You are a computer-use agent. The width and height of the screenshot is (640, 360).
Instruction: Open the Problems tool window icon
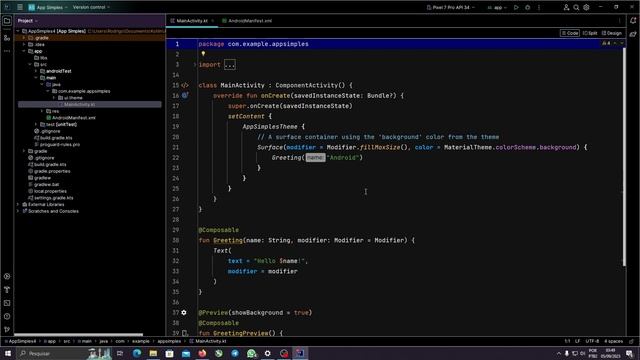click(x=7, y=316)
